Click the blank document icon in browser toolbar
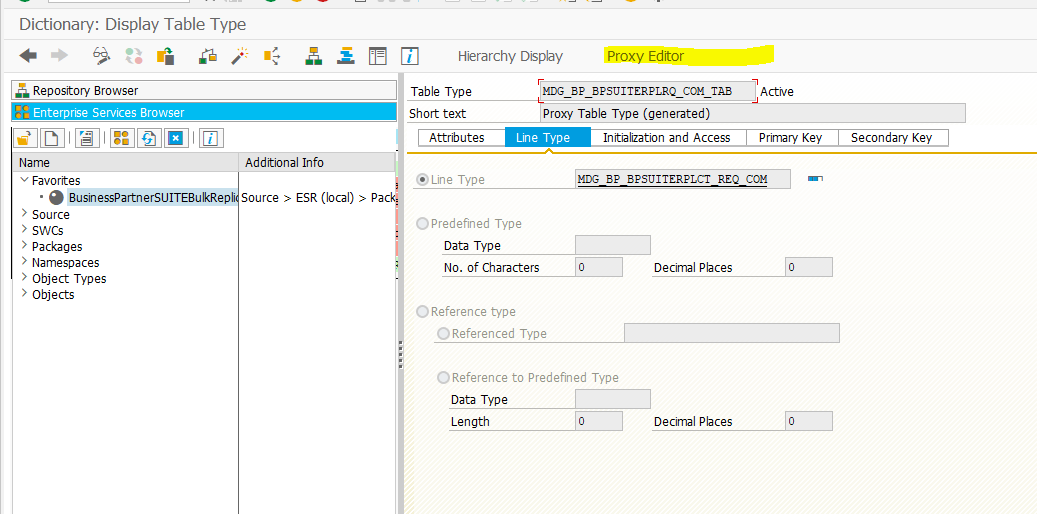The image size is (1037, 514). 52,138
